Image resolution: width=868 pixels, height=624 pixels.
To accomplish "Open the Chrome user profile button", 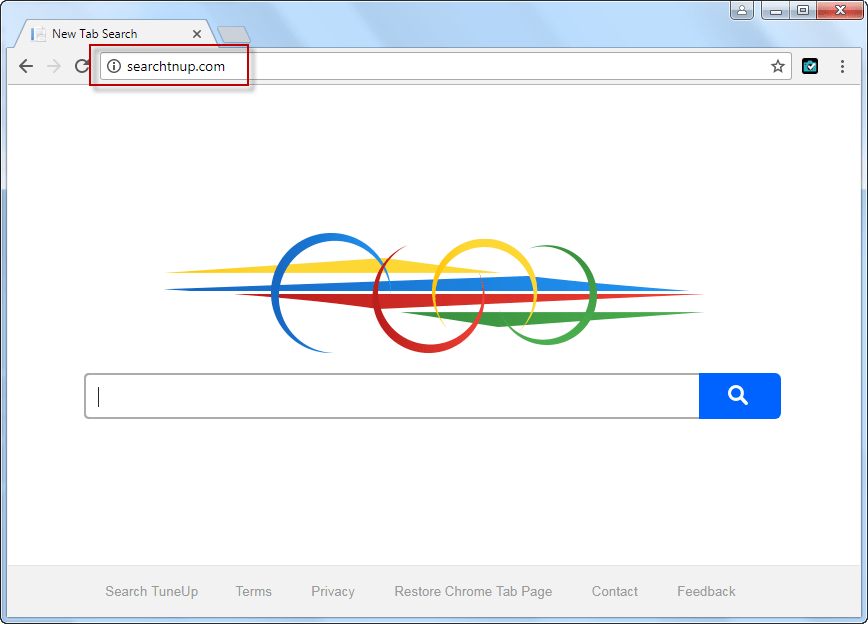I will click(742, 11).
